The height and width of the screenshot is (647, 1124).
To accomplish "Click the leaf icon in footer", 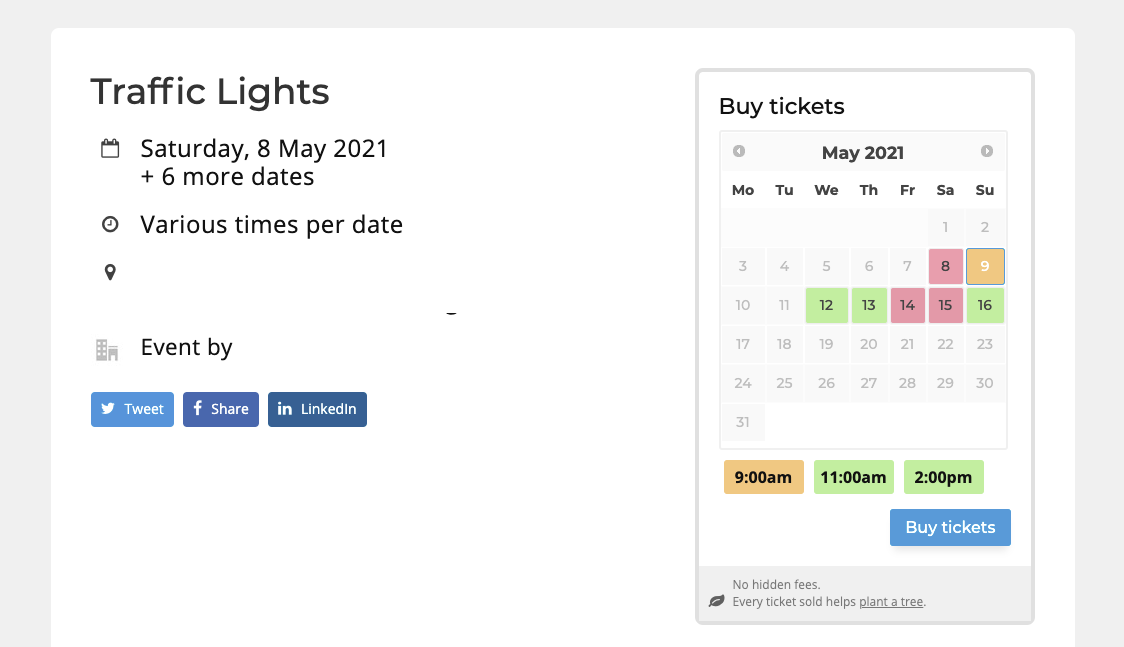I will (717, 601).
